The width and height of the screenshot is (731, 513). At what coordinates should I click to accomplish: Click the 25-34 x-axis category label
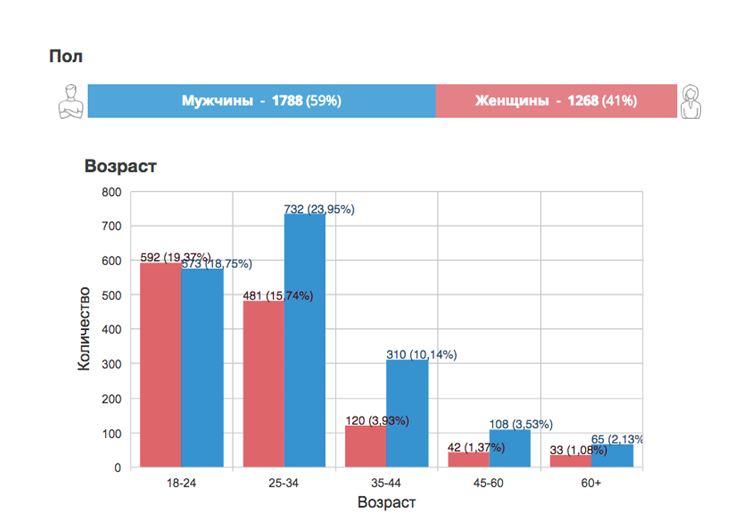pyautogui.click(x=283, y=483)
